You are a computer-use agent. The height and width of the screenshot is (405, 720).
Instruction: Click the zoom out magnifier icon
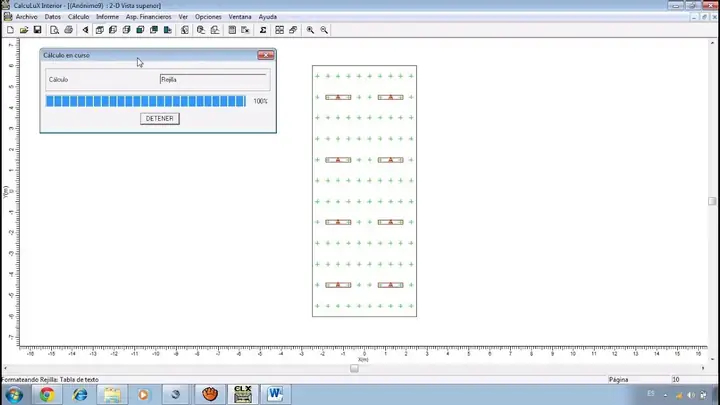click(324, 30)
